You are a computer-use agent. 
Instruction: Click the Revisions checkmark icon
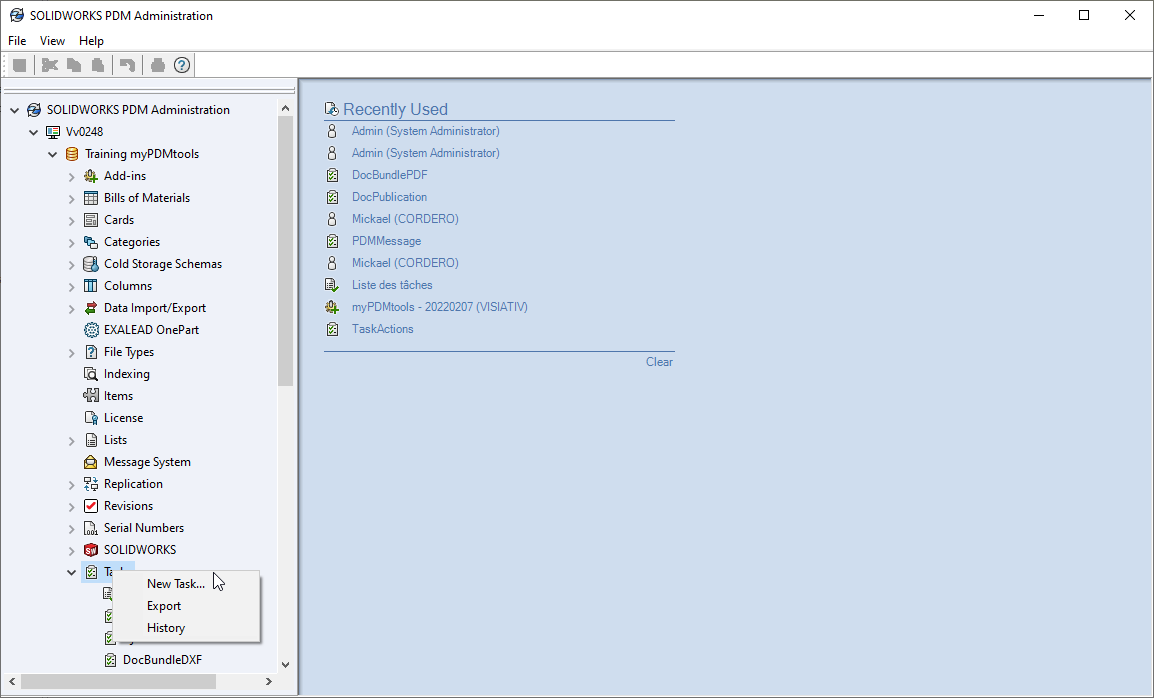pos(91,506)
